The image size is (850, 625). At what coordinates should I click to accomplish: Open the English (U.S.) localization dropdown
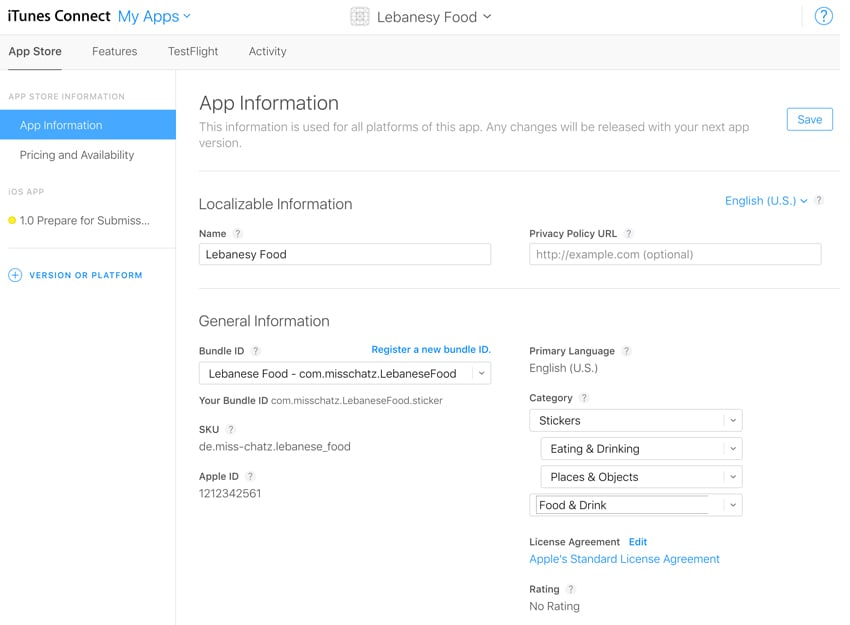pos(766,201)
